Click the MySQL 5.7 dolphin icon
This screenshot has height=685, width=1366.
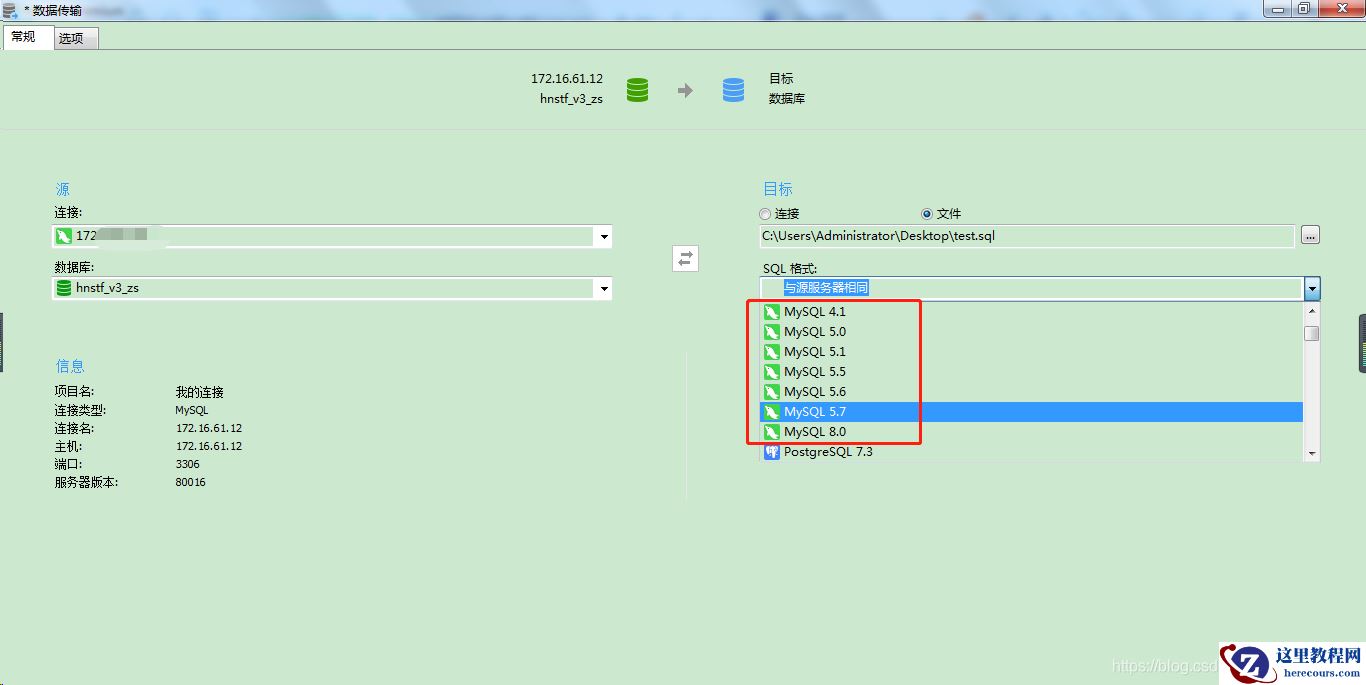pyautogui.click(x=771, y=412)
